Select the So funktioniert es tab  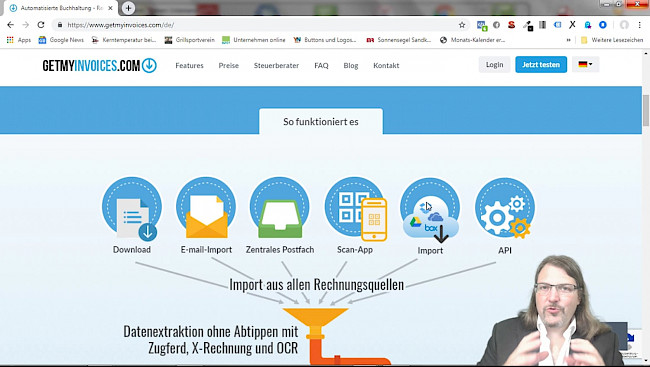pos(321,122)
